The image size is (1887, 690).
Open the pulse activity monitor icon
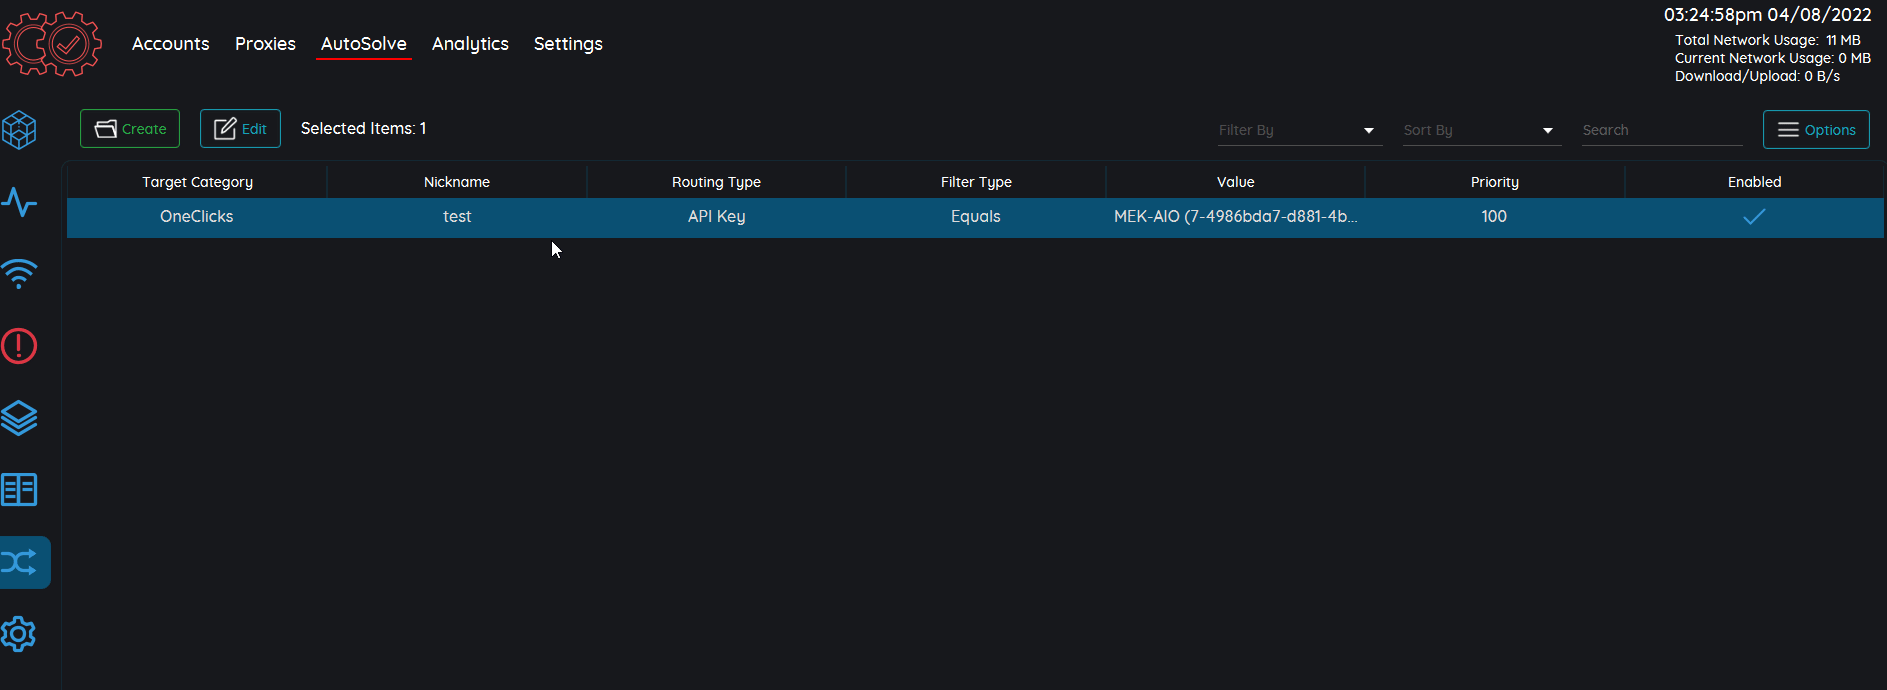pos(20,203)
